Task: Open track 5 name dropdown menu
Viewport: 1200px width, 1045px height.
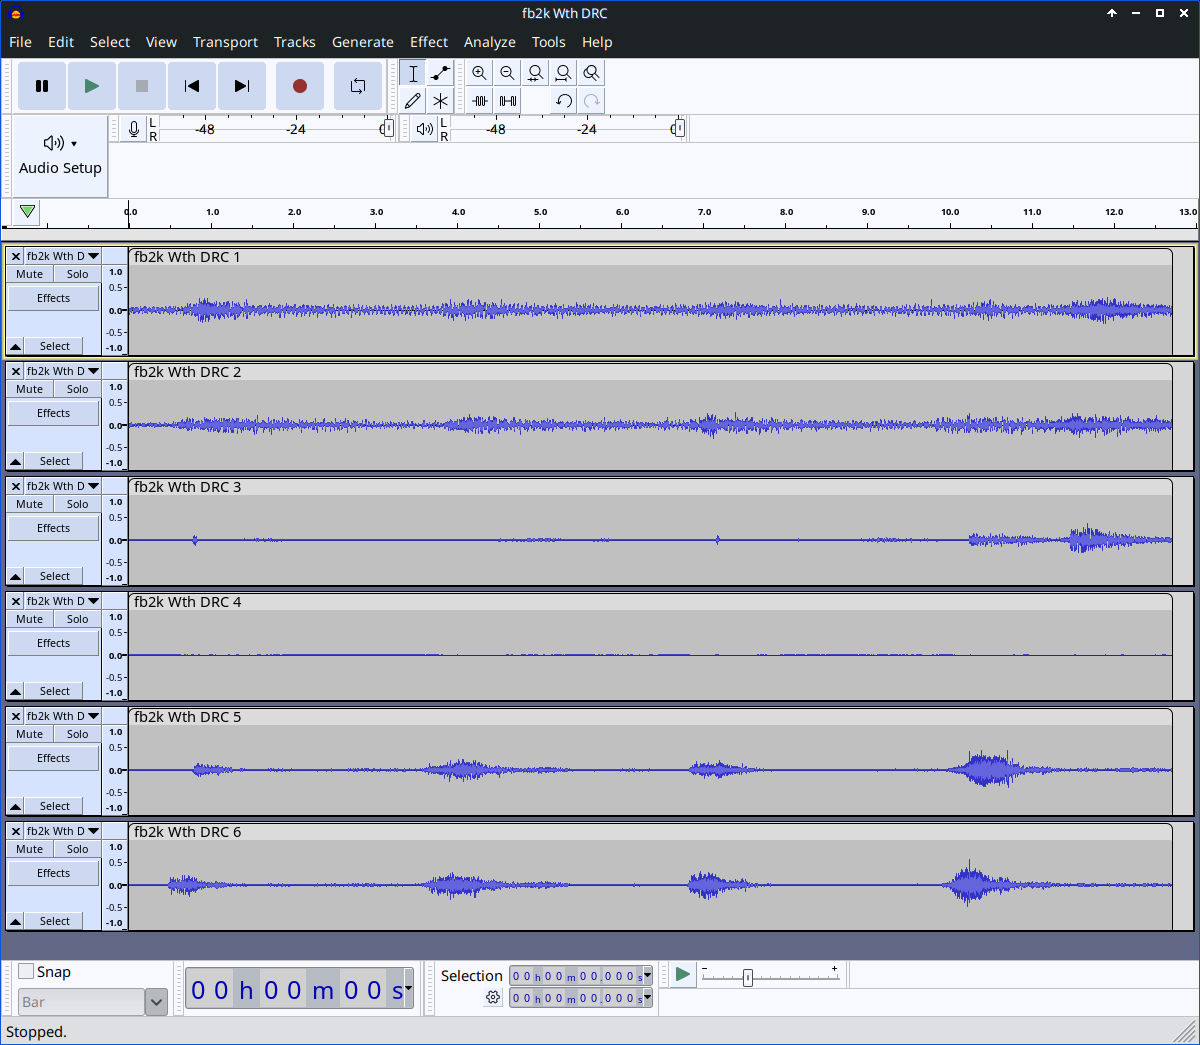Action: [62, 716]
